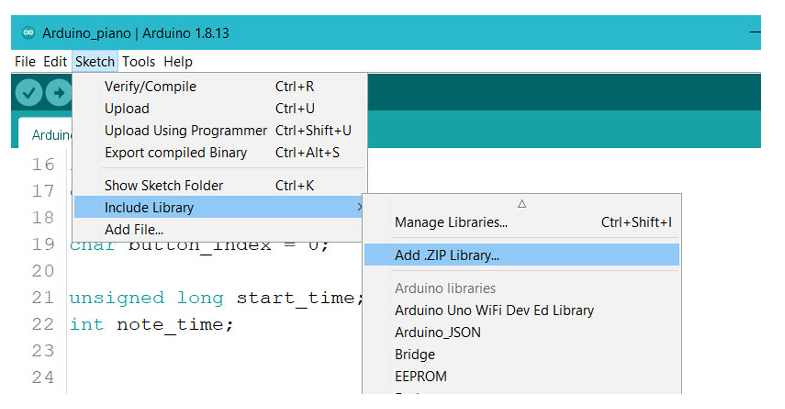
Task: Click the Upload arrow toolbar icon
Action: (x=58, y=93)
